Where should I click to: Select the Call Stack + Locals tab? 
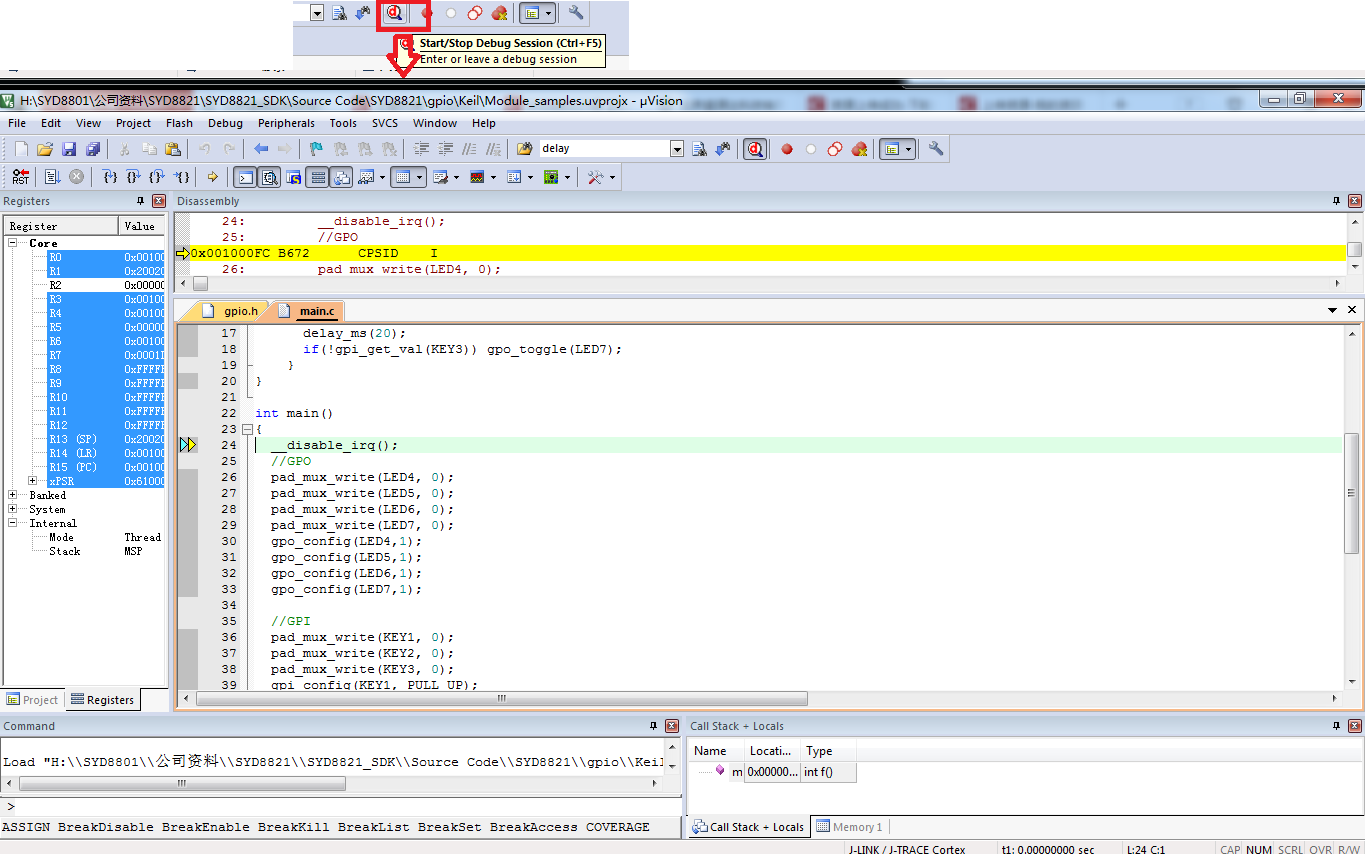click(747, 827)
